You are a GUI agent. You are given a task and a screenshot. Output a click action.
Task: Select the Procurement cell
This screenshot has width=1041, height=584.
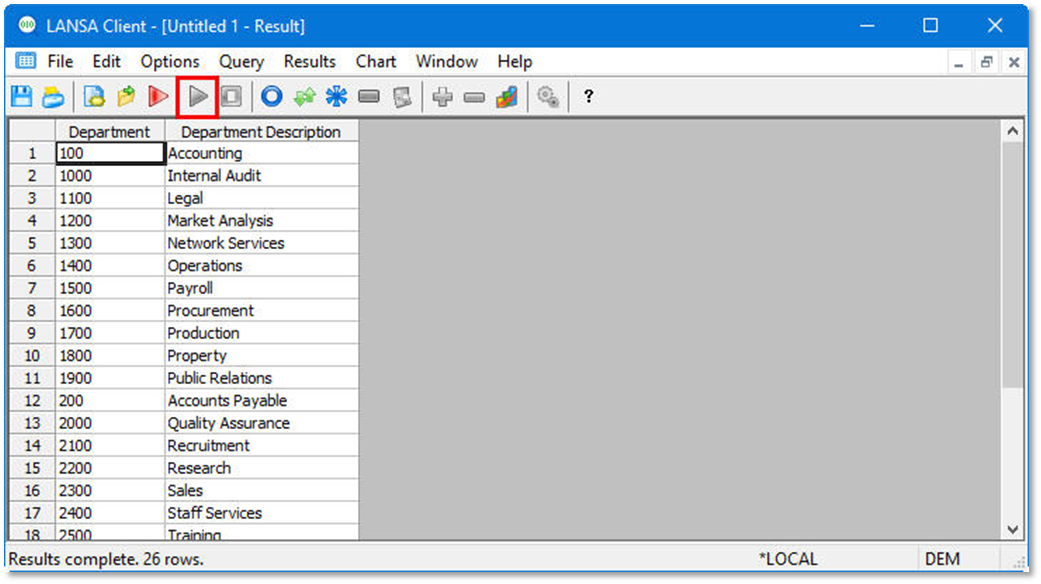coord(261,311)
